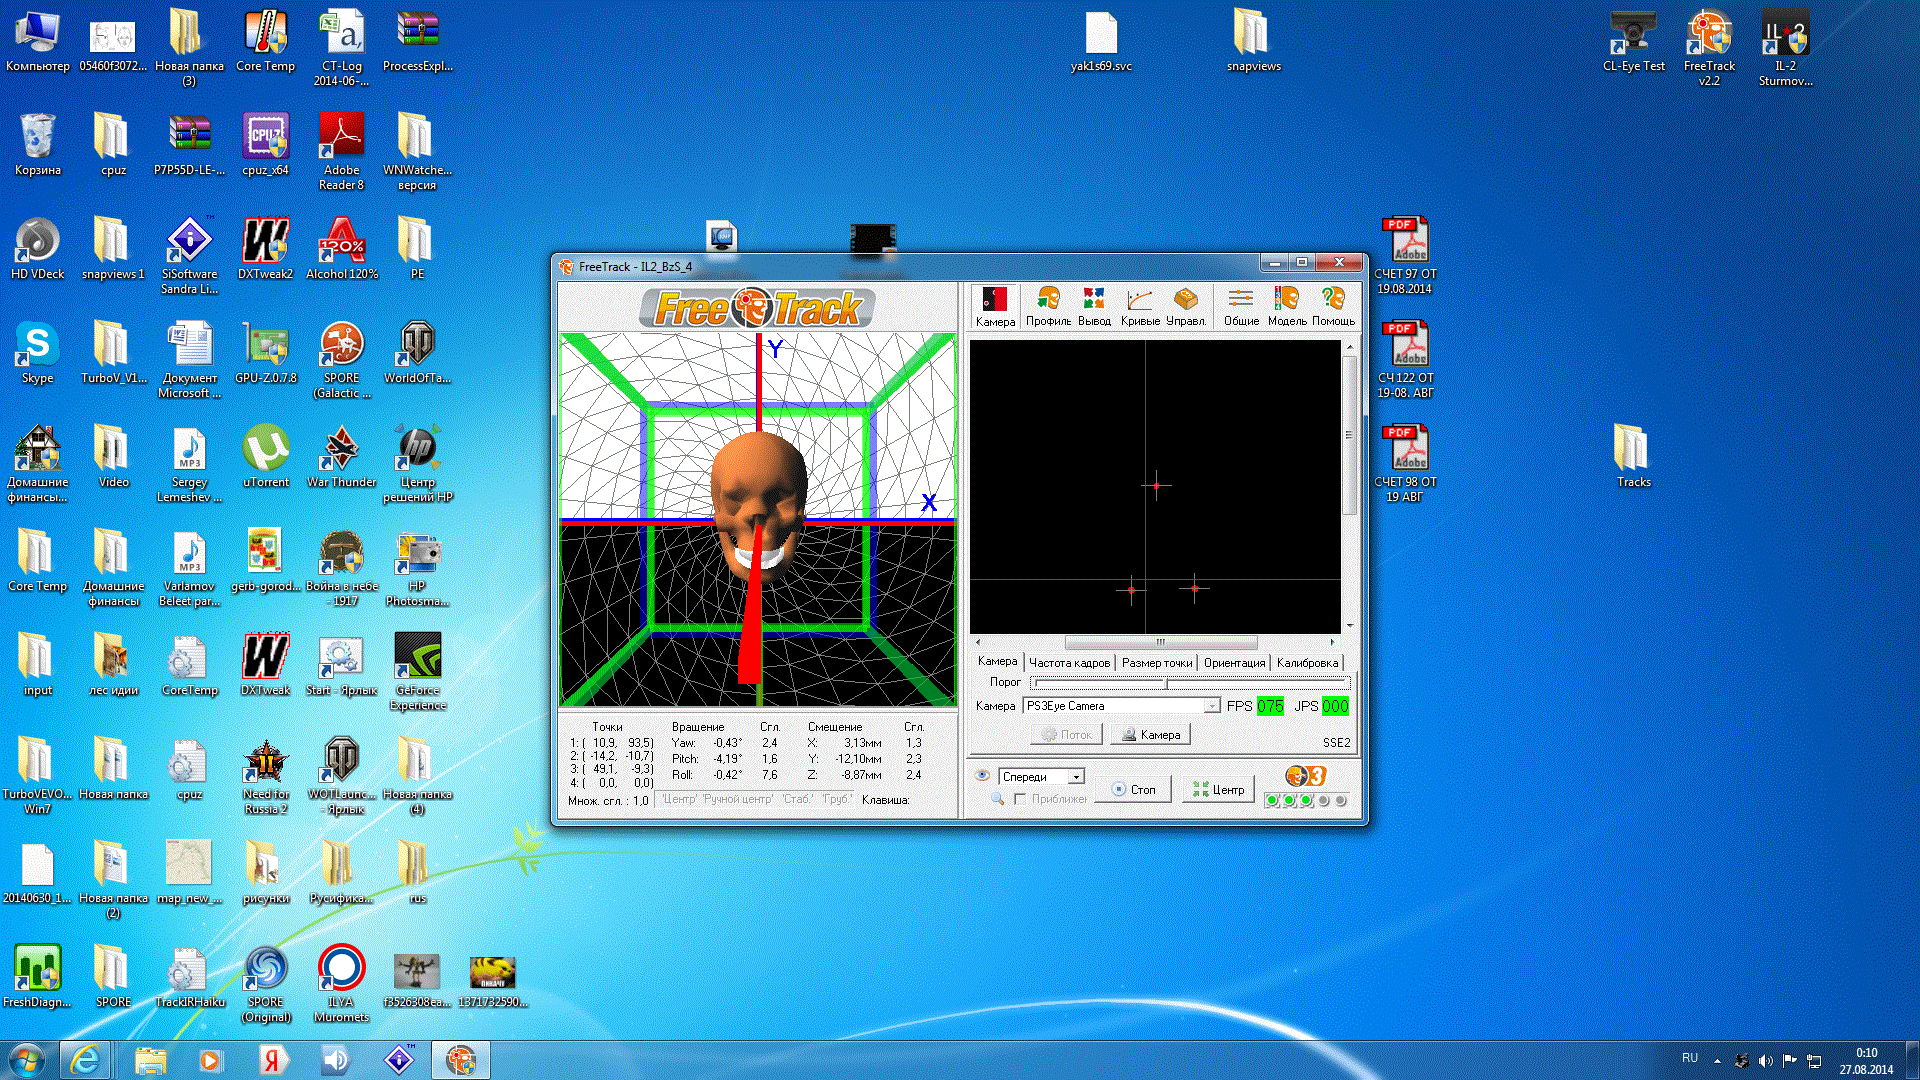The image size is (1920, 1080).
Task: Open the cpuz_x64 desktop icon
Action: 265,144
